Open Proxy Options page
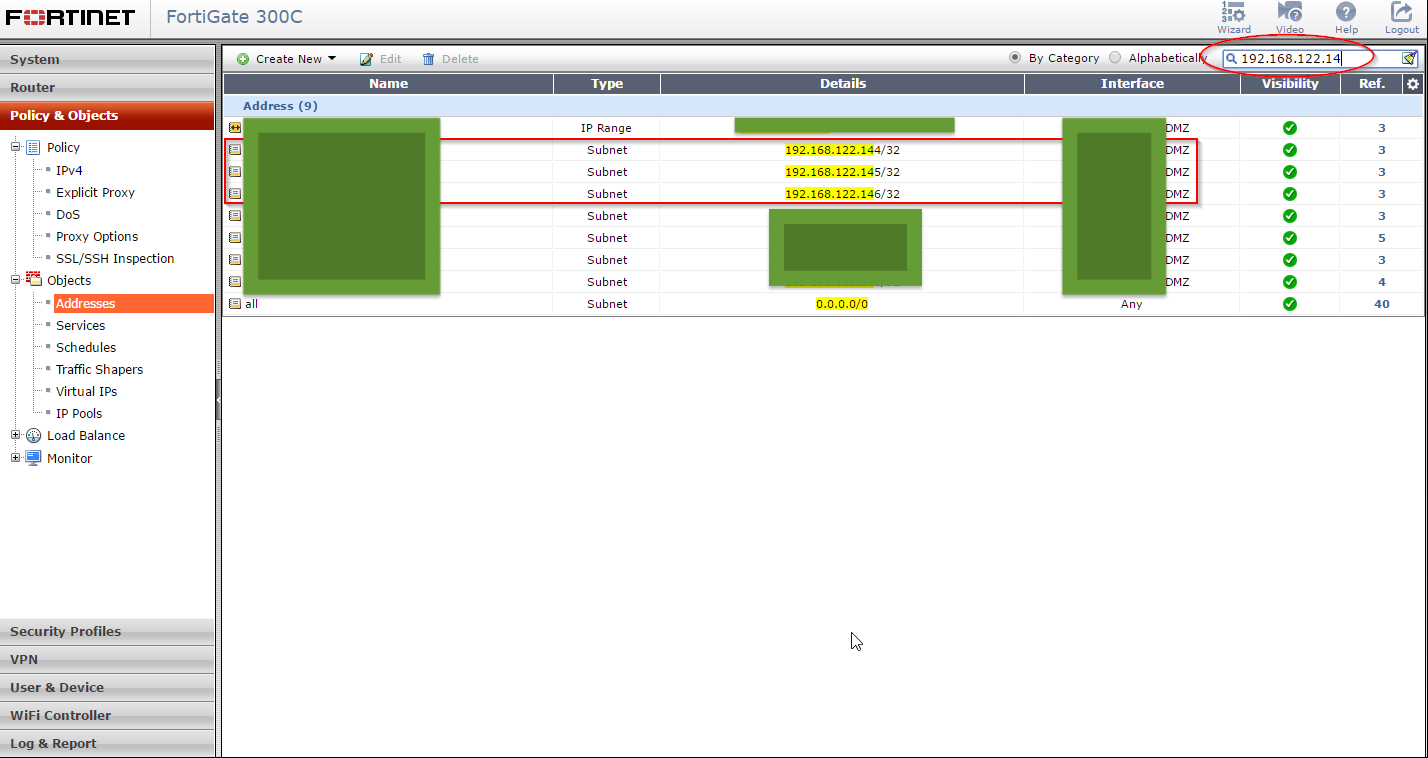The height and width of the screenshot is (758, 1428). coord(97,236)
